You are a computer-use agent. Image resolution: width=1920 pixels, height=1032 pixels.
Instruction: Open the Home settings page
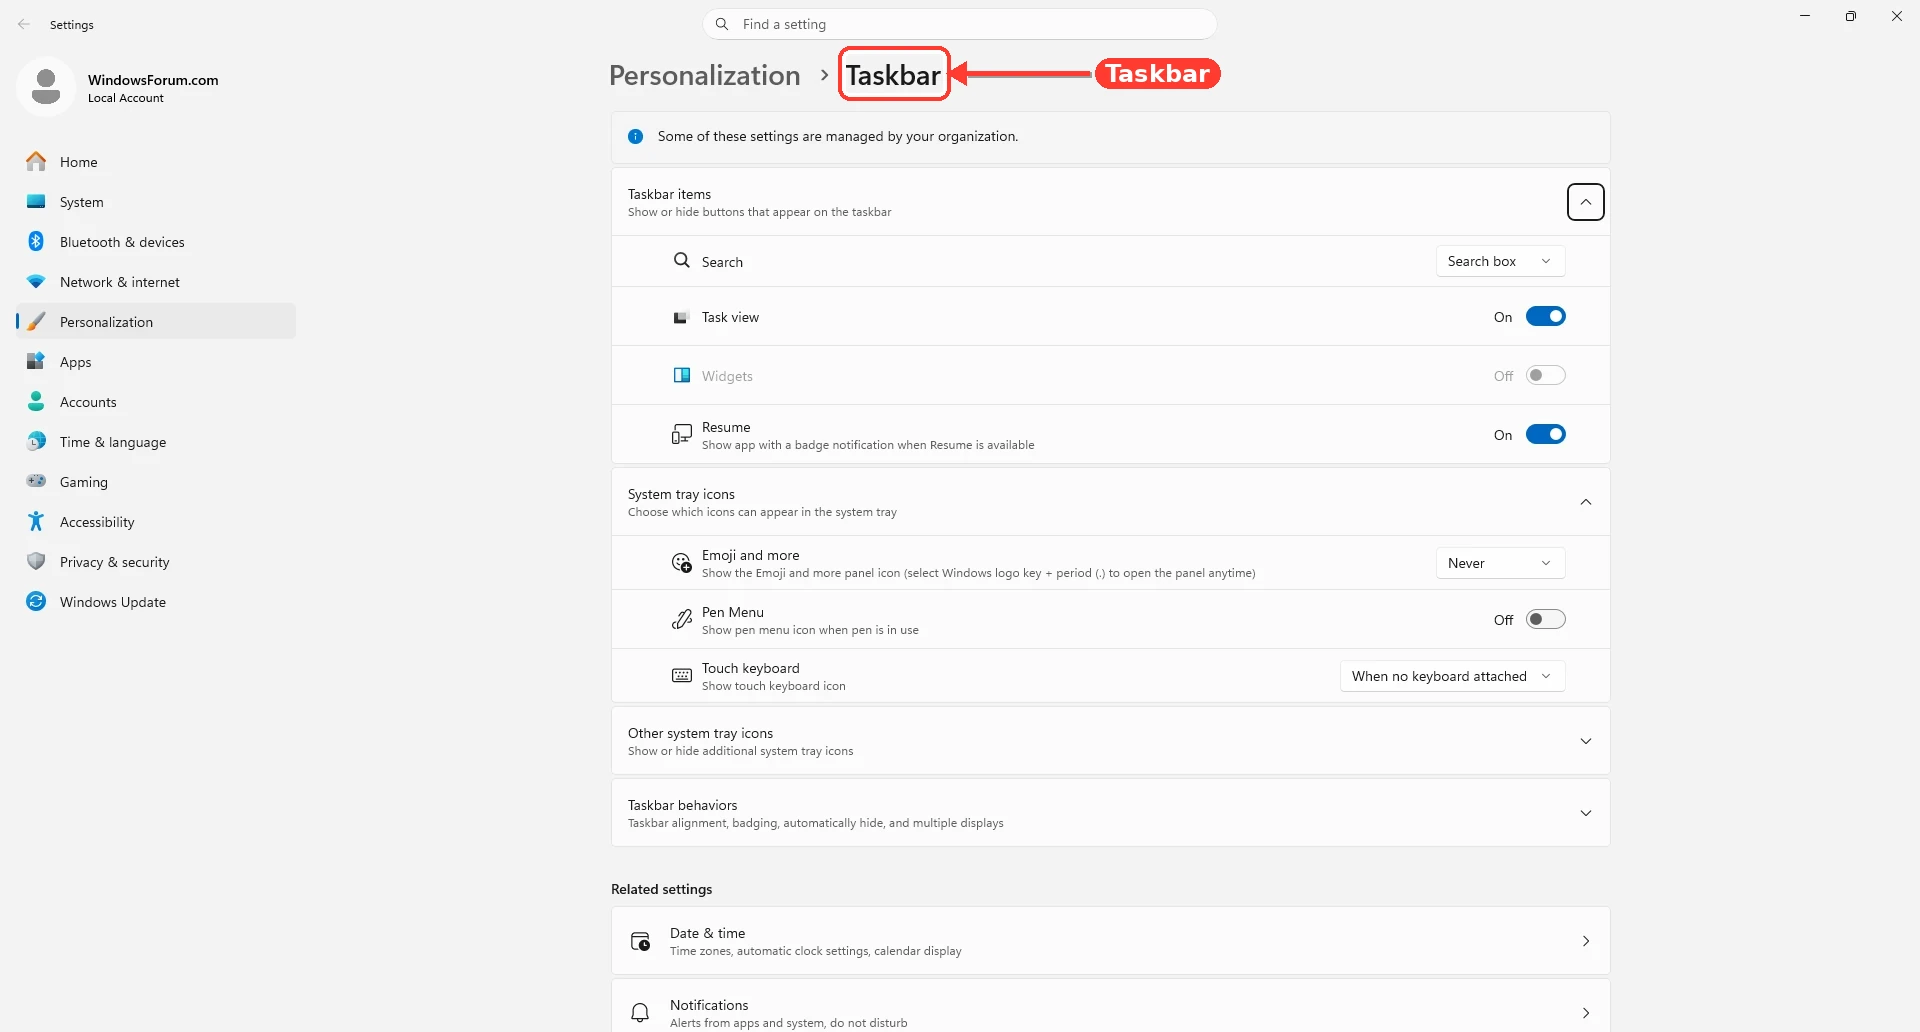pyautogui.click(x=156, y=161)
